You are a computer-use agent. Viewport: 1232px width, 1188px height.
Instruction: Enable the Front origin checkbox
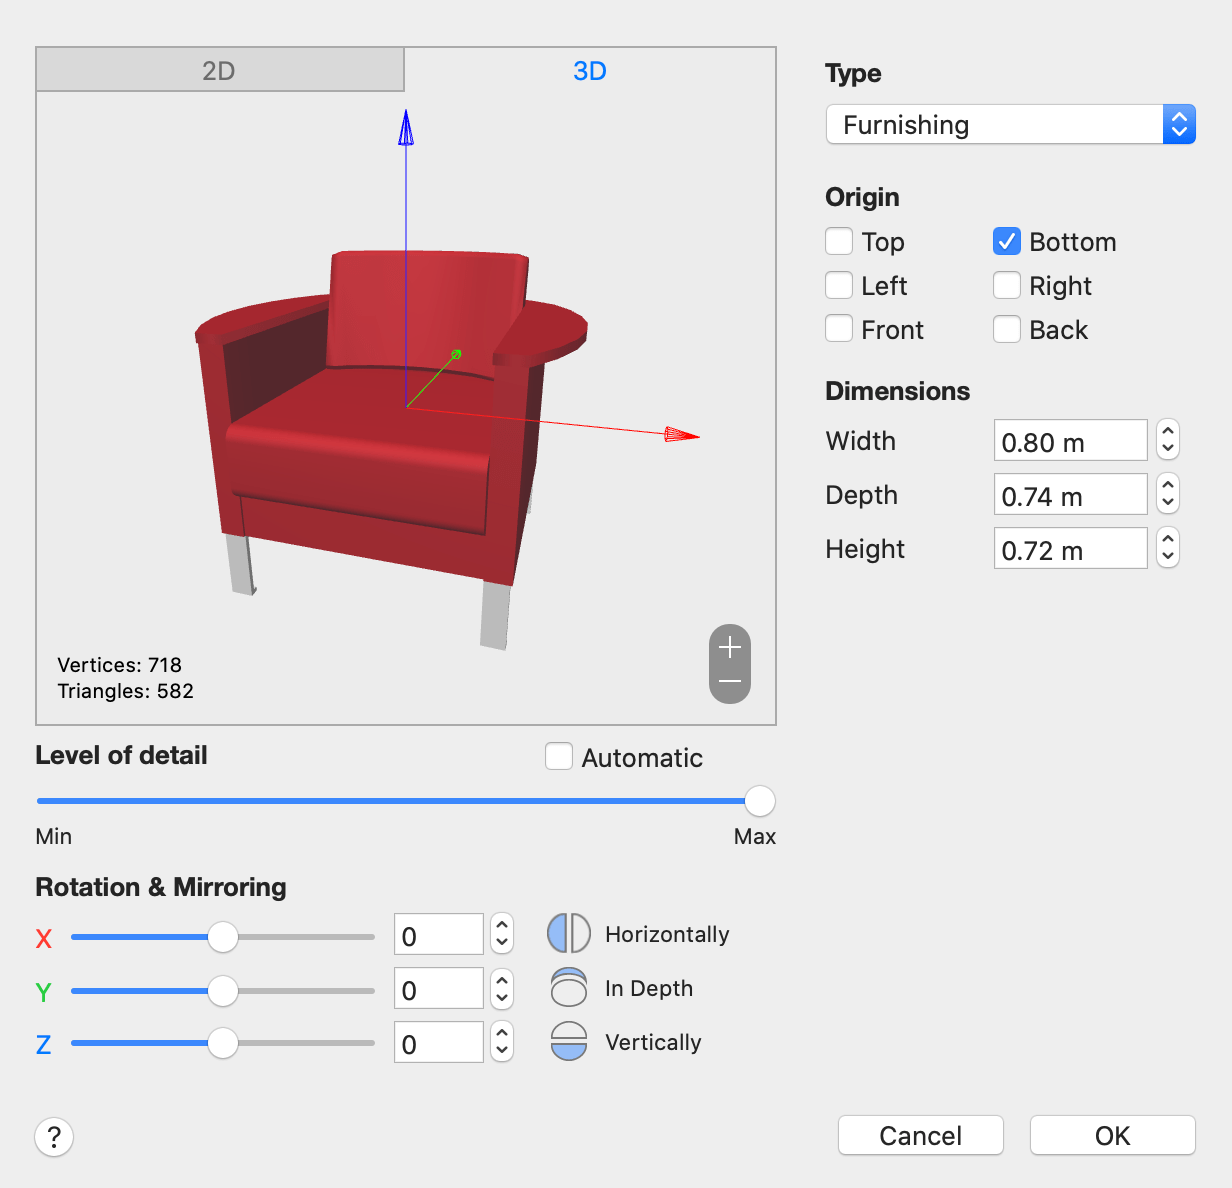click(839, 329)
